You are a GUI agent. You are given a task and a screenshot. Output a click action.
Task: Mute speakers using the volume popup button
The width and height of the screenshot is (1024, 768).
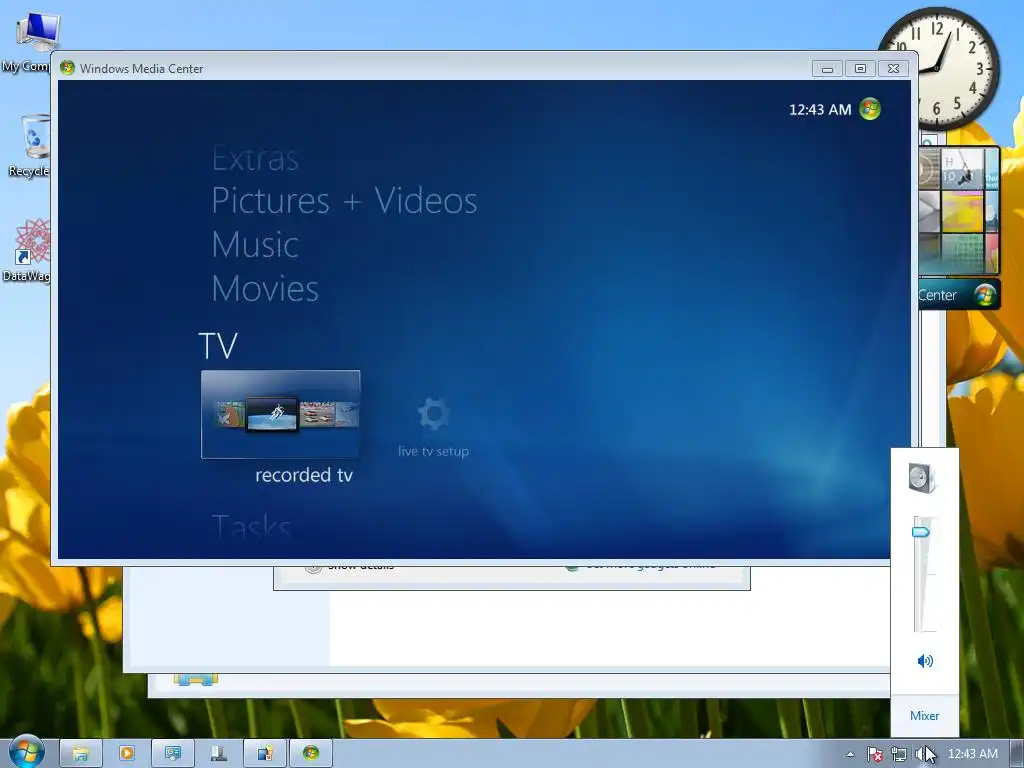pos(925,661)
